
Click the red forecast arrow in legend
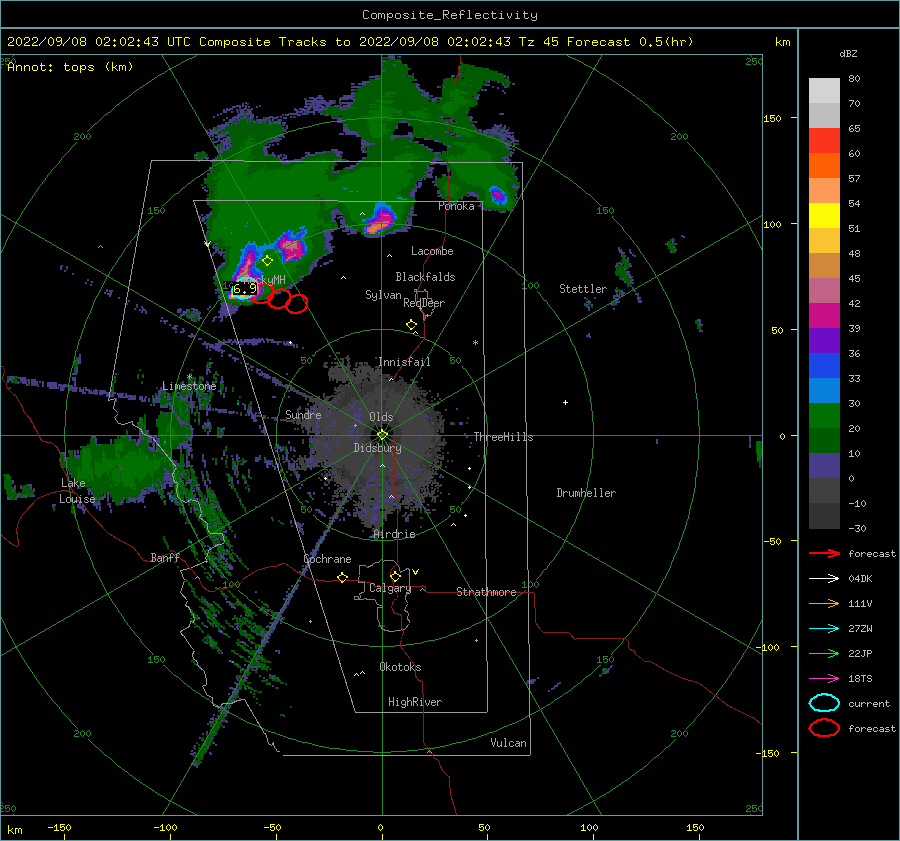coord(824,553)
